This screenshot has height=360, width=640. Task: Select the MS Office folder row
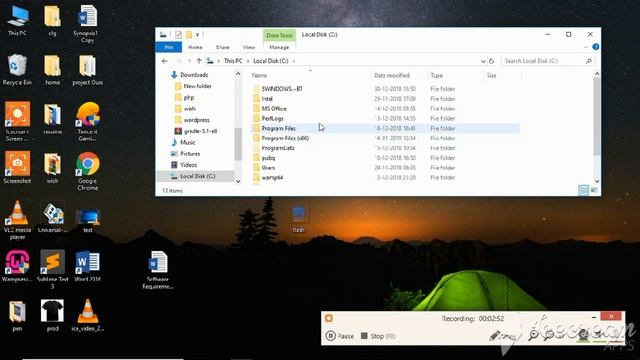click(384, 109)
